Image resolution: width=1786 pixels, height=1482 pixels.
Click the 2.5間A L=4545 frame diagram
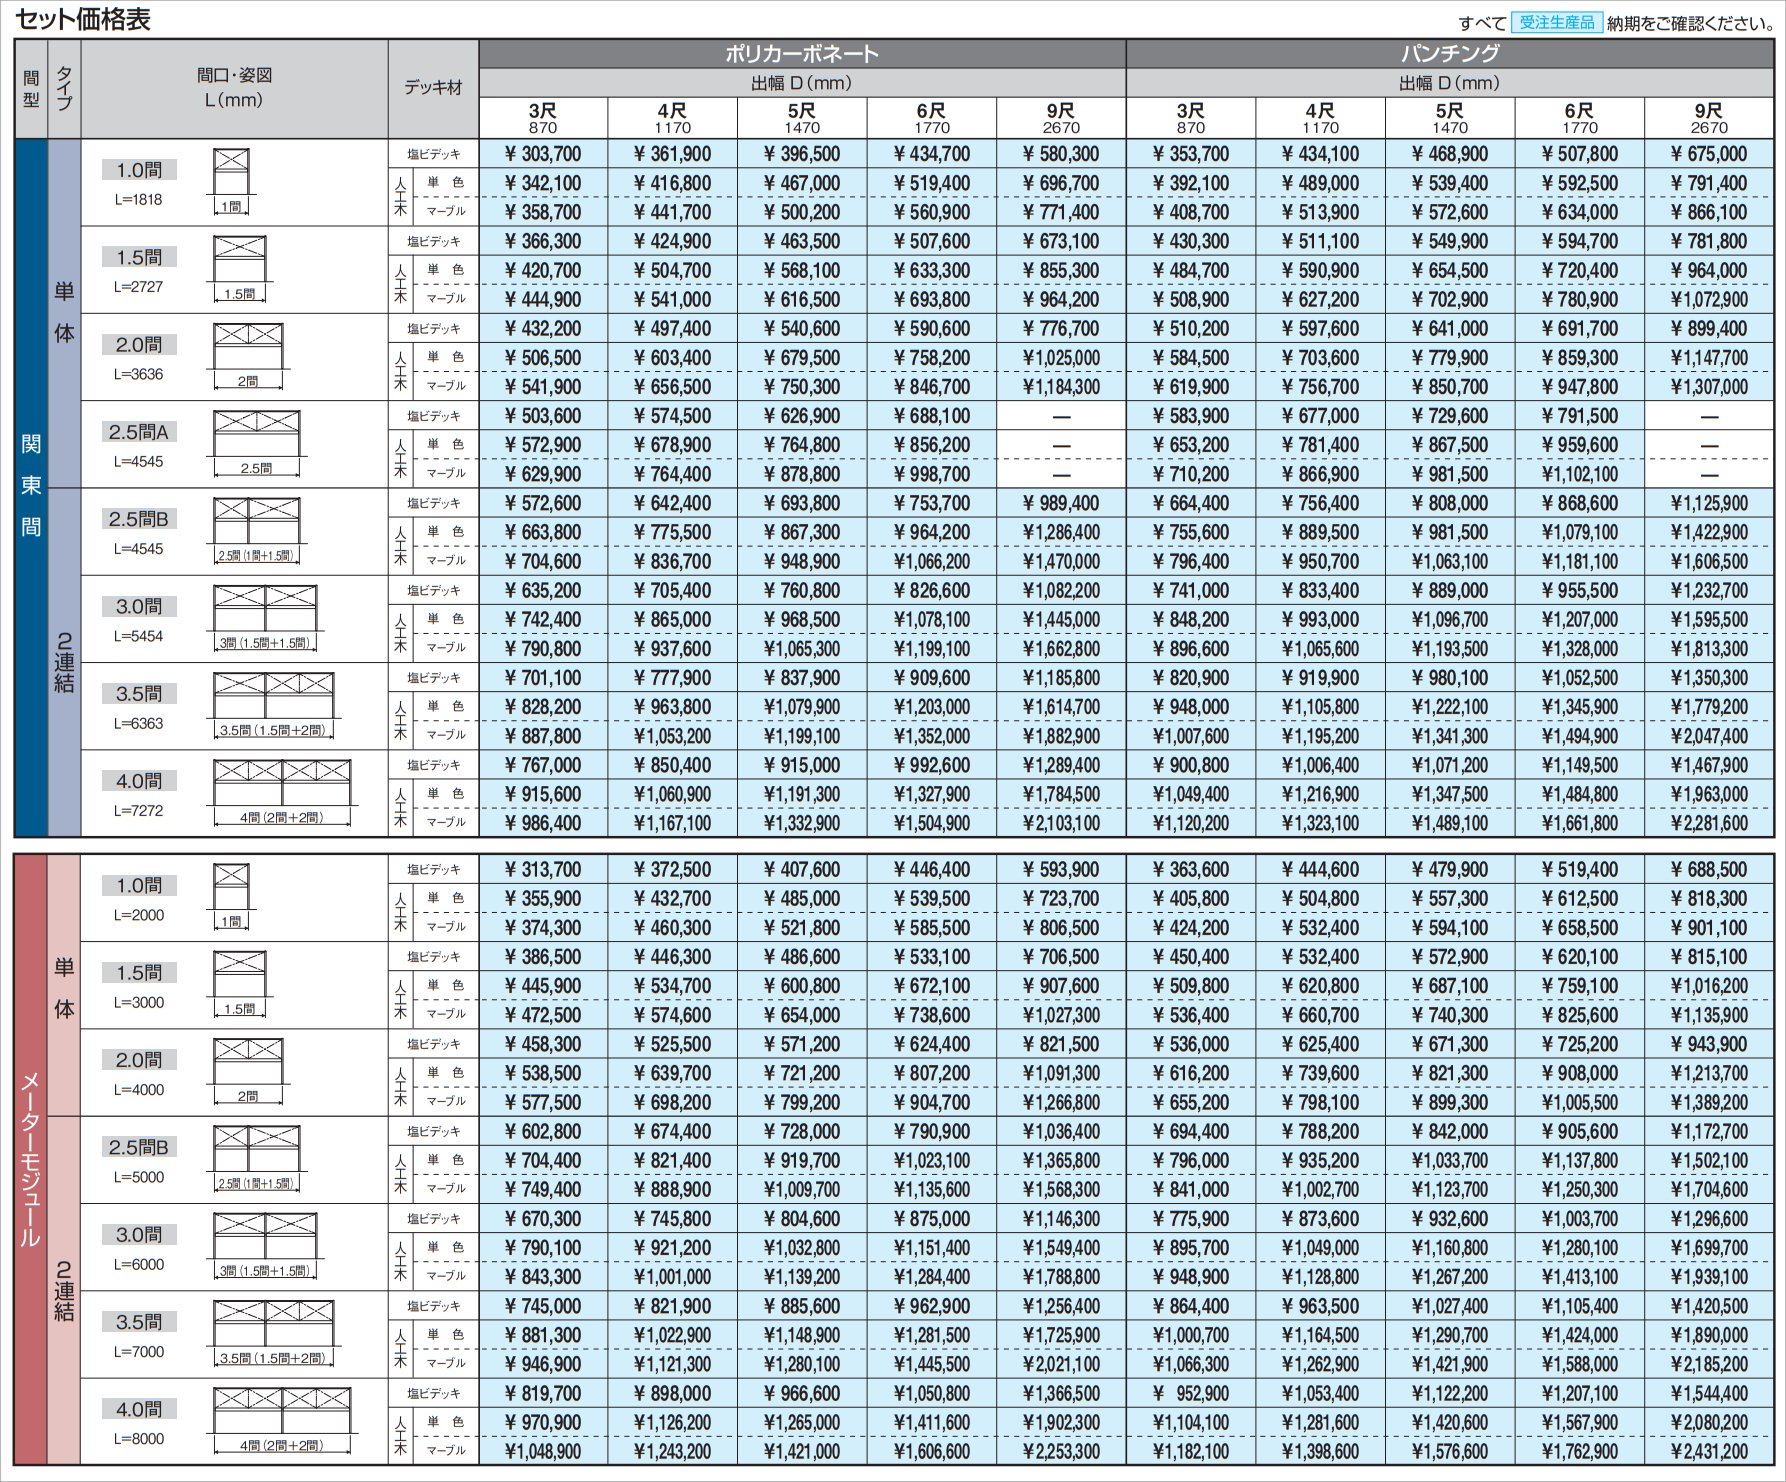256,443
